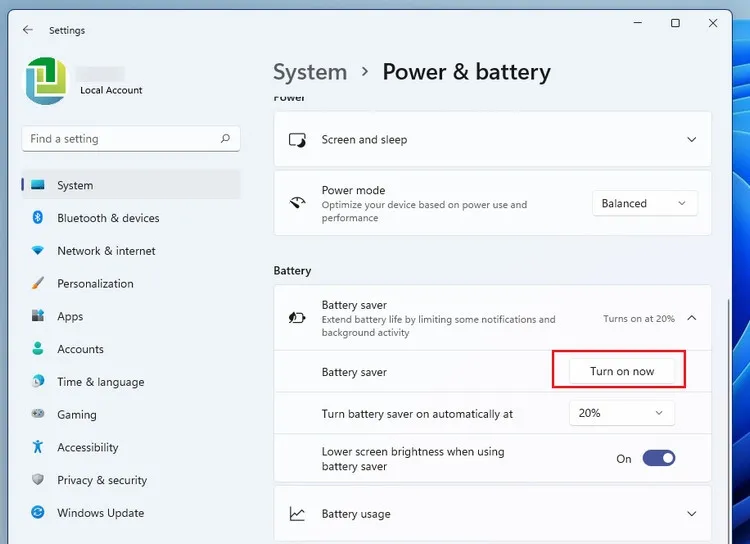Click the Network & internet wifi icon
750x544 pixels.
pyautogui.click(x=38, y=251)
